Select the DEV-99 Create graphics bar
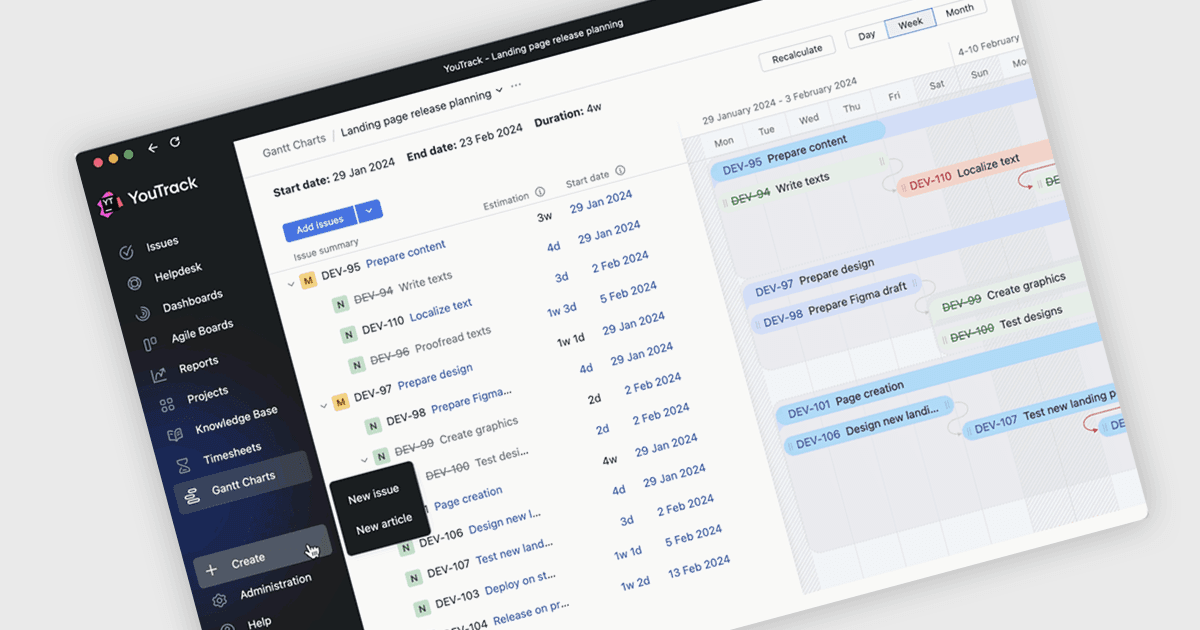This screenshot has height=630, width=1200. [1008, 290]
